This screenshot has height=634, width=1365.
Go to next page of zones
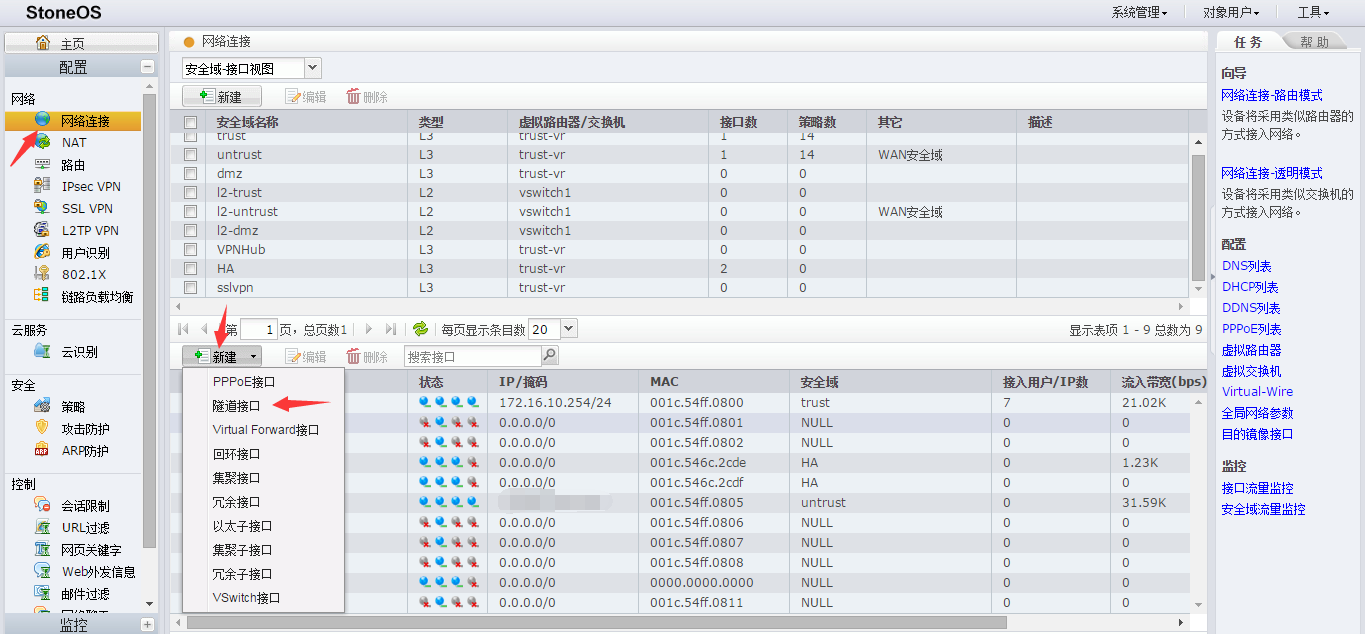(368, 329)
